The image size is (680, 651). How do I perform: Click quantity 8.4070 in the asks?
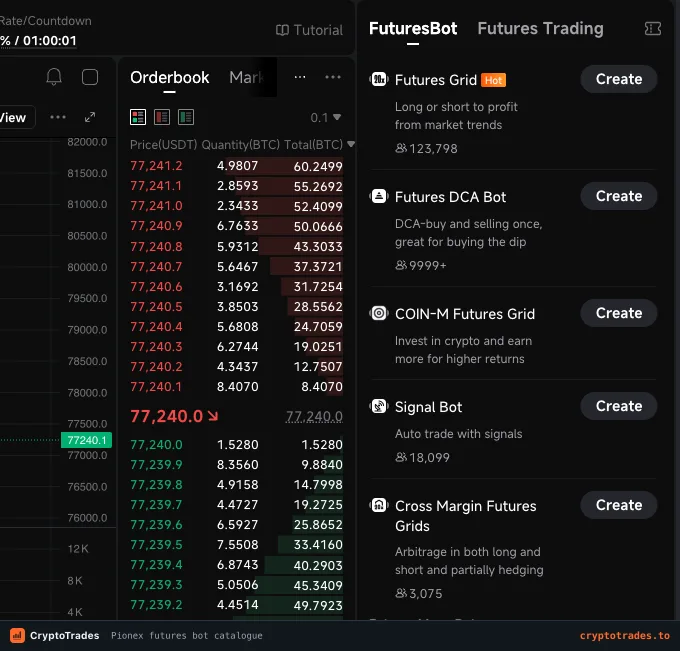(238, 386)
